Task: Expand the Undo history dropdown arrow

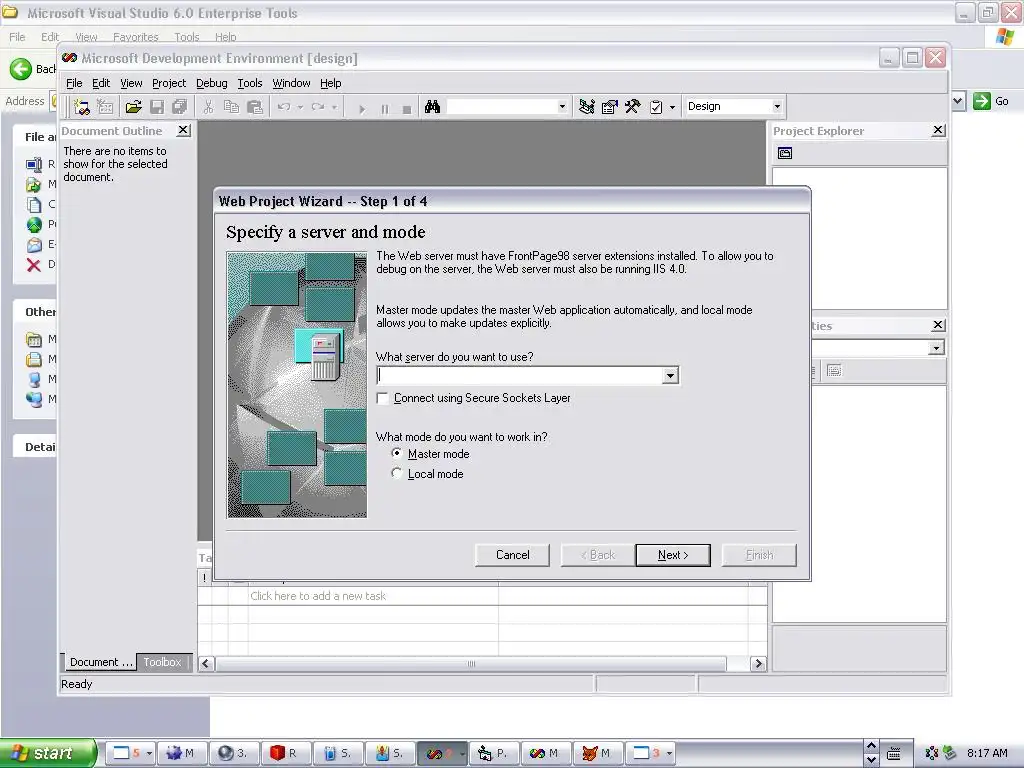Action: (300, 106)
